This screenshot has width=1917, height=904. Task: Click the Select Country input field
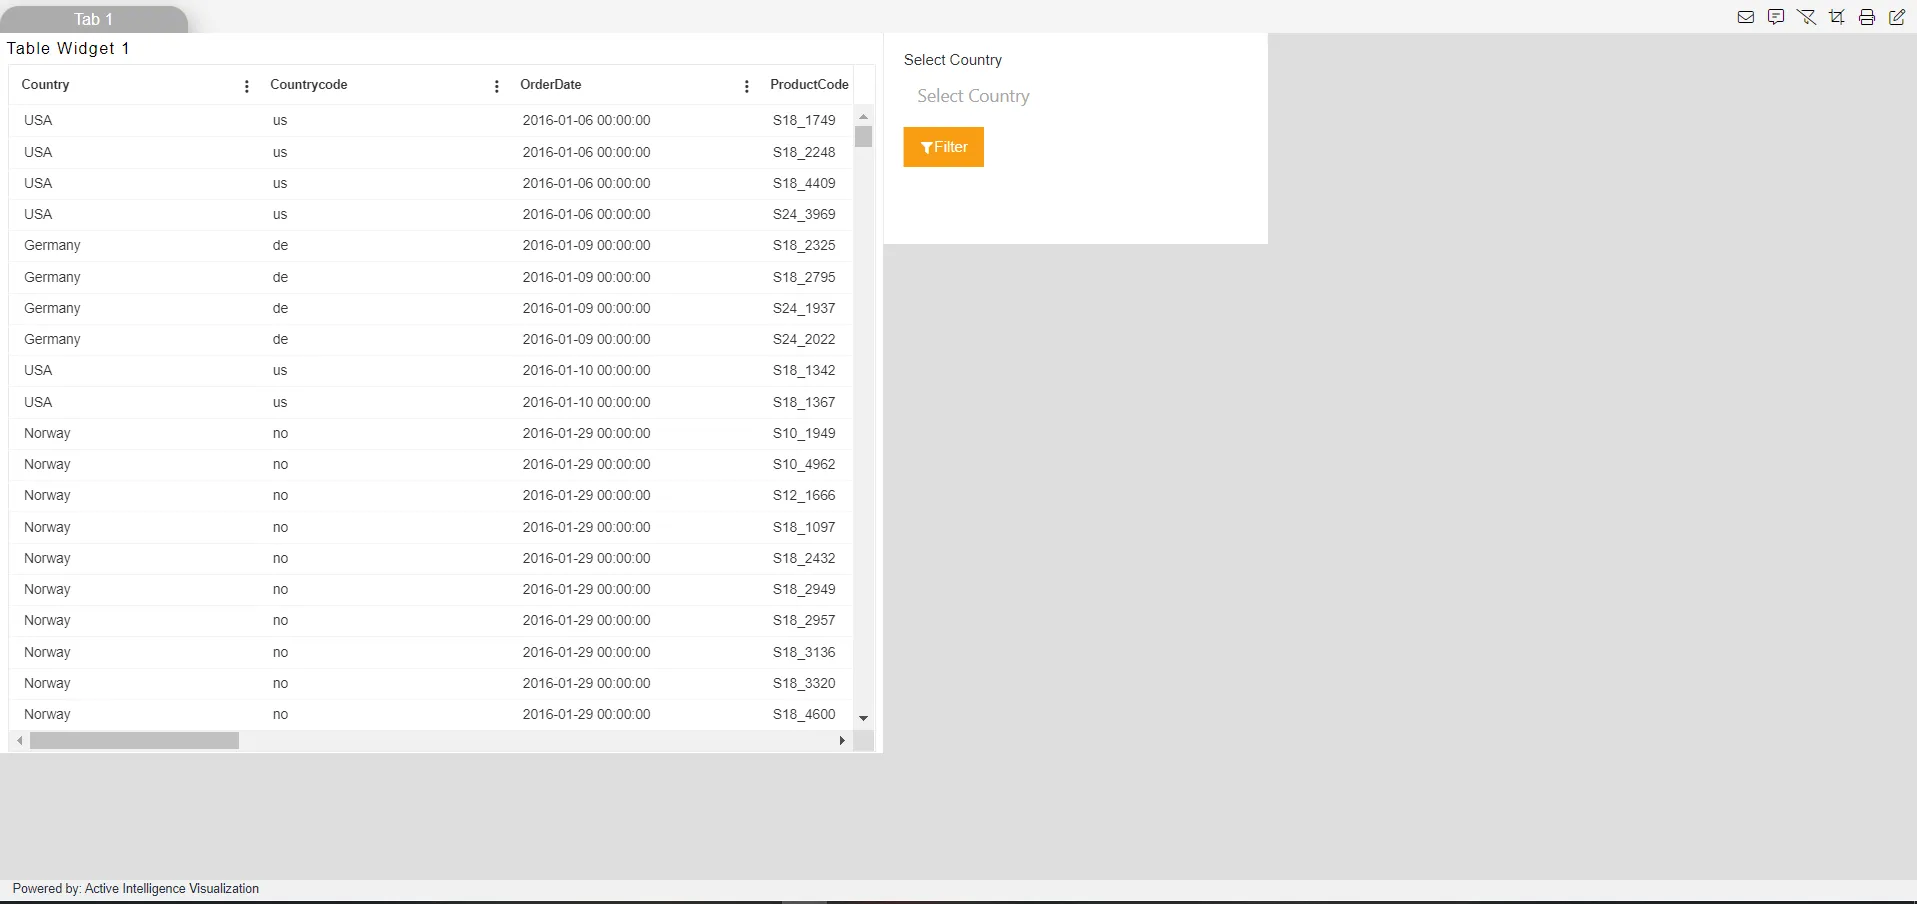1075,96
